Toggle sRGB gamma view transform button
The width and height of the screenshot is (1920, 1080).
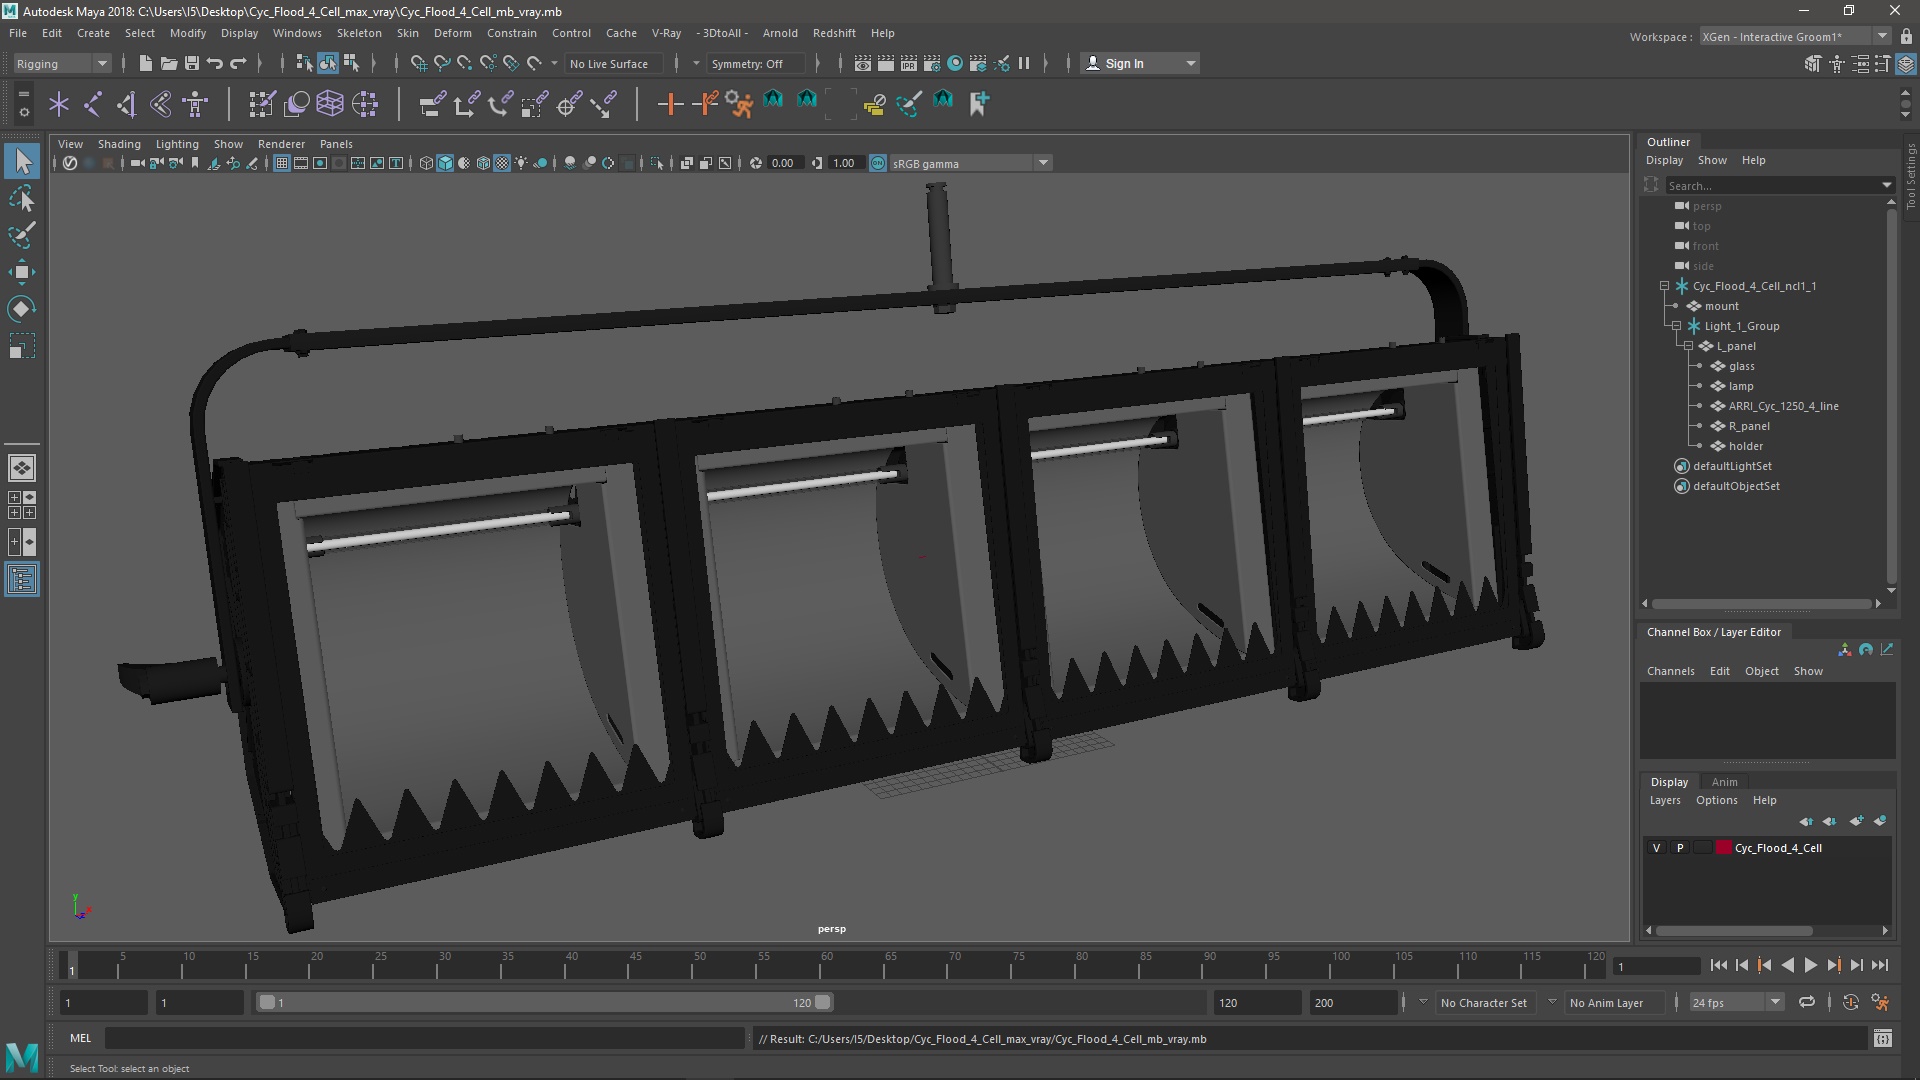[x=878, y=163]
